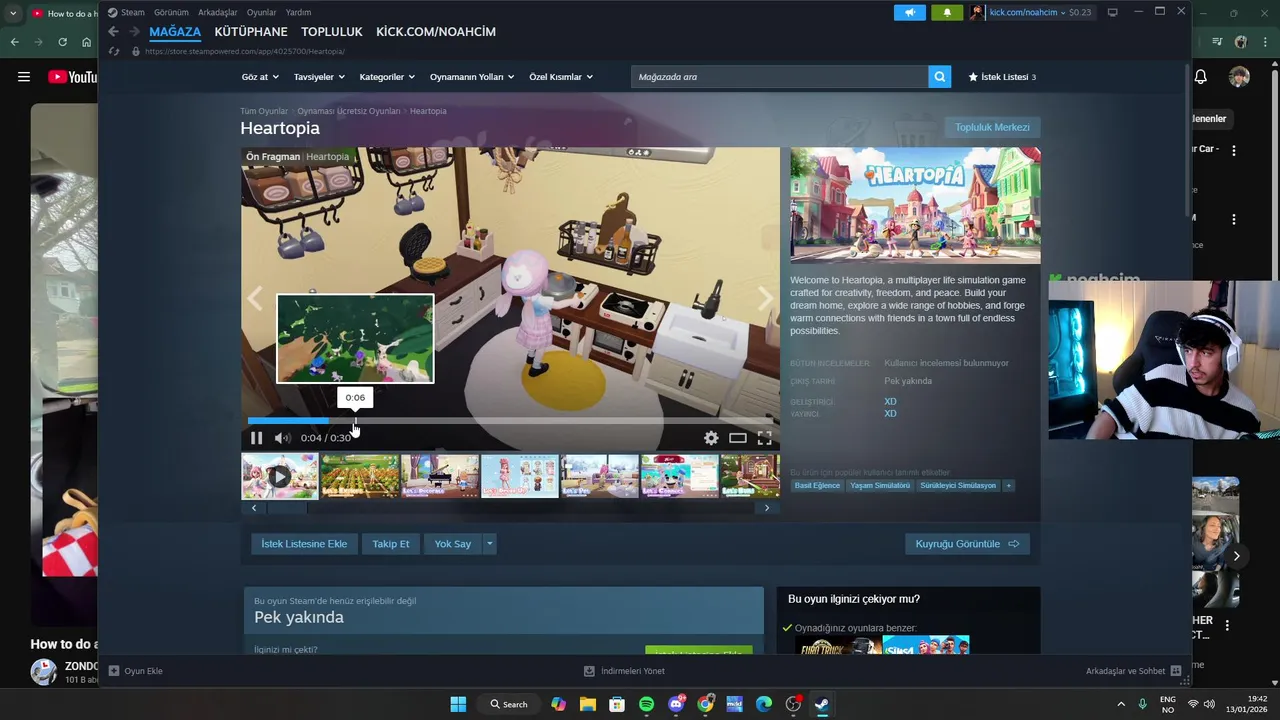Open the Arkadaşlar menu
Screen dimensions: 1280x720
[217, 13]
